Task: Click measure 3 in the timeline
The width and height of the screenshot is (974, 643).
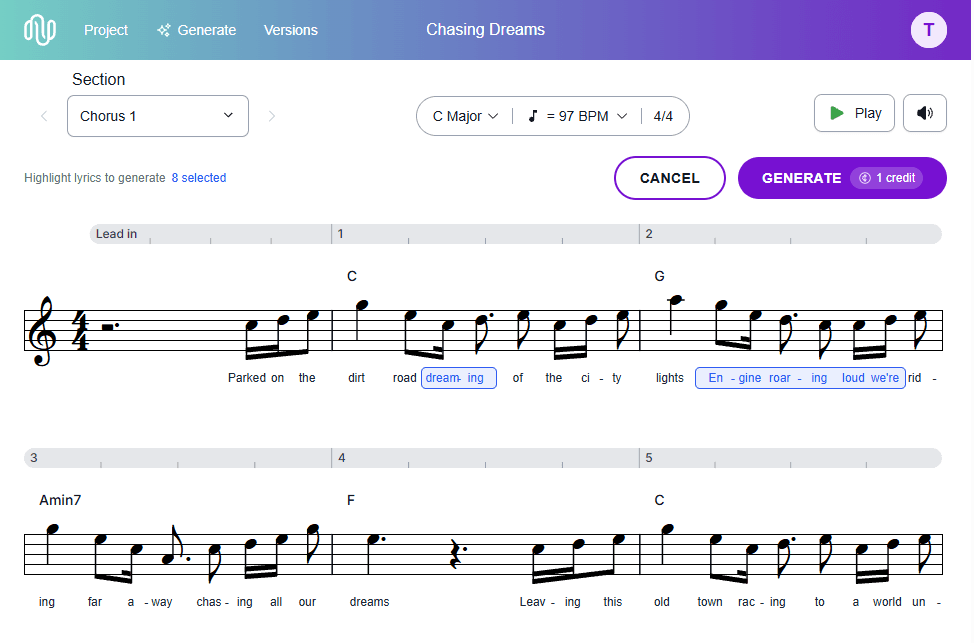Action: [x=34, y=458]
